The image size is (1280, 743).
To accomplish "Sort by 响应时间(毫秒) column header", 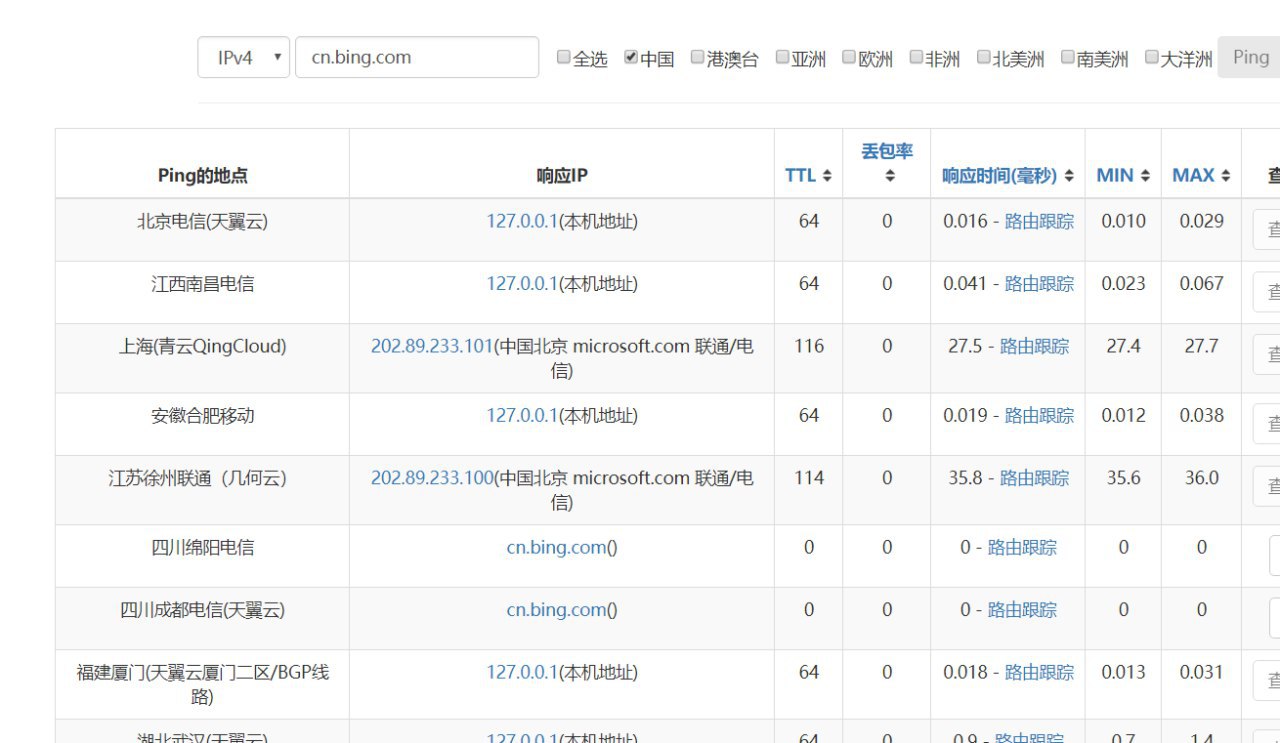I will (1007, 175).
